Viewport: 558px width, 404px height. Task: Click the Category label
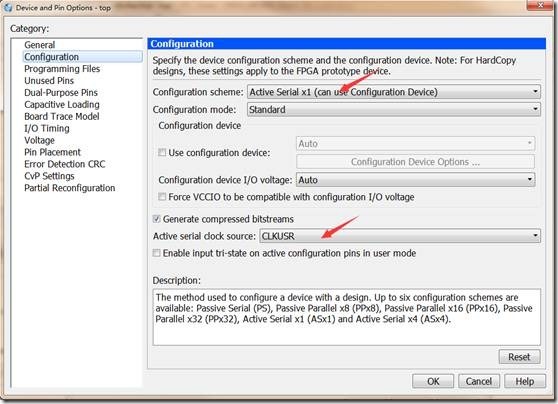tap(30, 28)
